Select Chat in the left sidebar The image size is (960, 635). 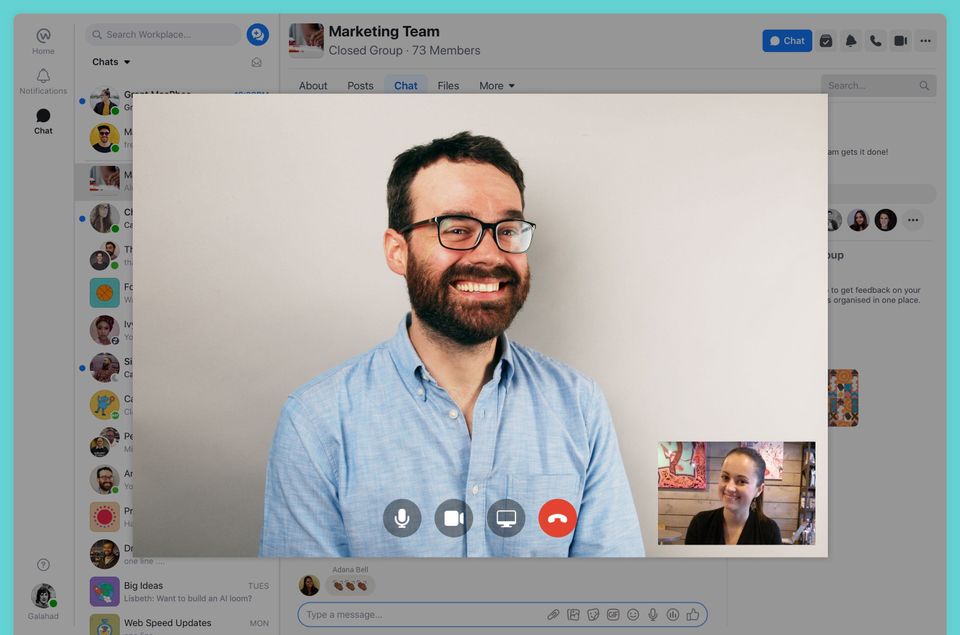43,121
